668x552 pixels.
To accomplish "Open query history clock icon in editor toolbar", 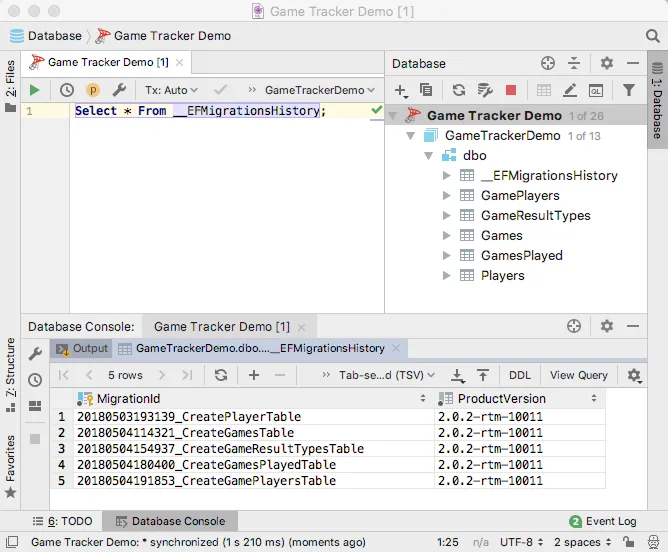I will [x=66, y=90].
